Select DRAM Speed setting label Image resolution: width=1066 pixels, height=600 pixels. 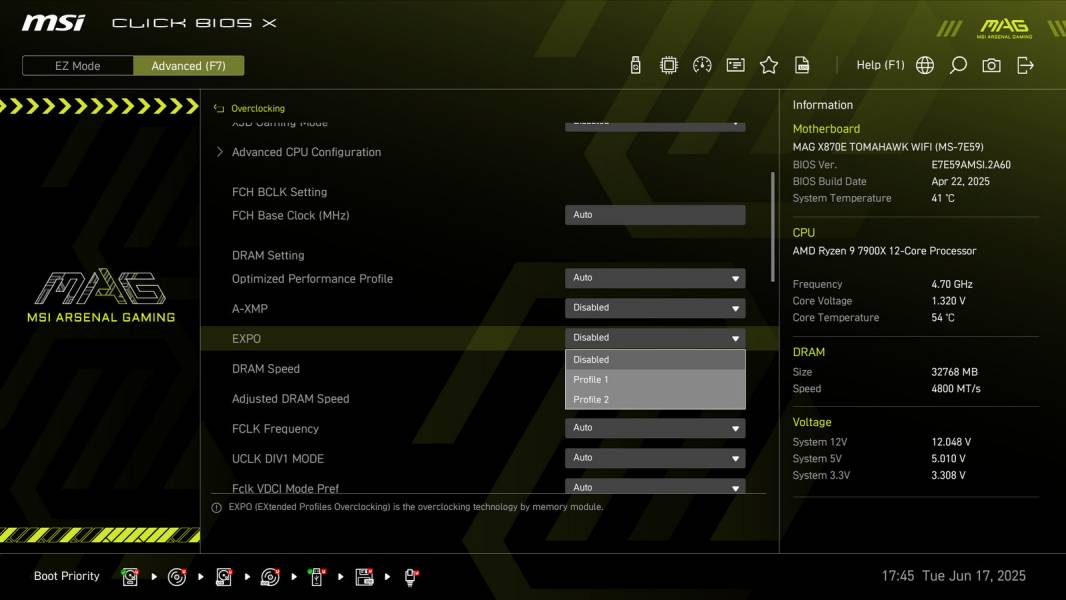[x=266, y=368]
